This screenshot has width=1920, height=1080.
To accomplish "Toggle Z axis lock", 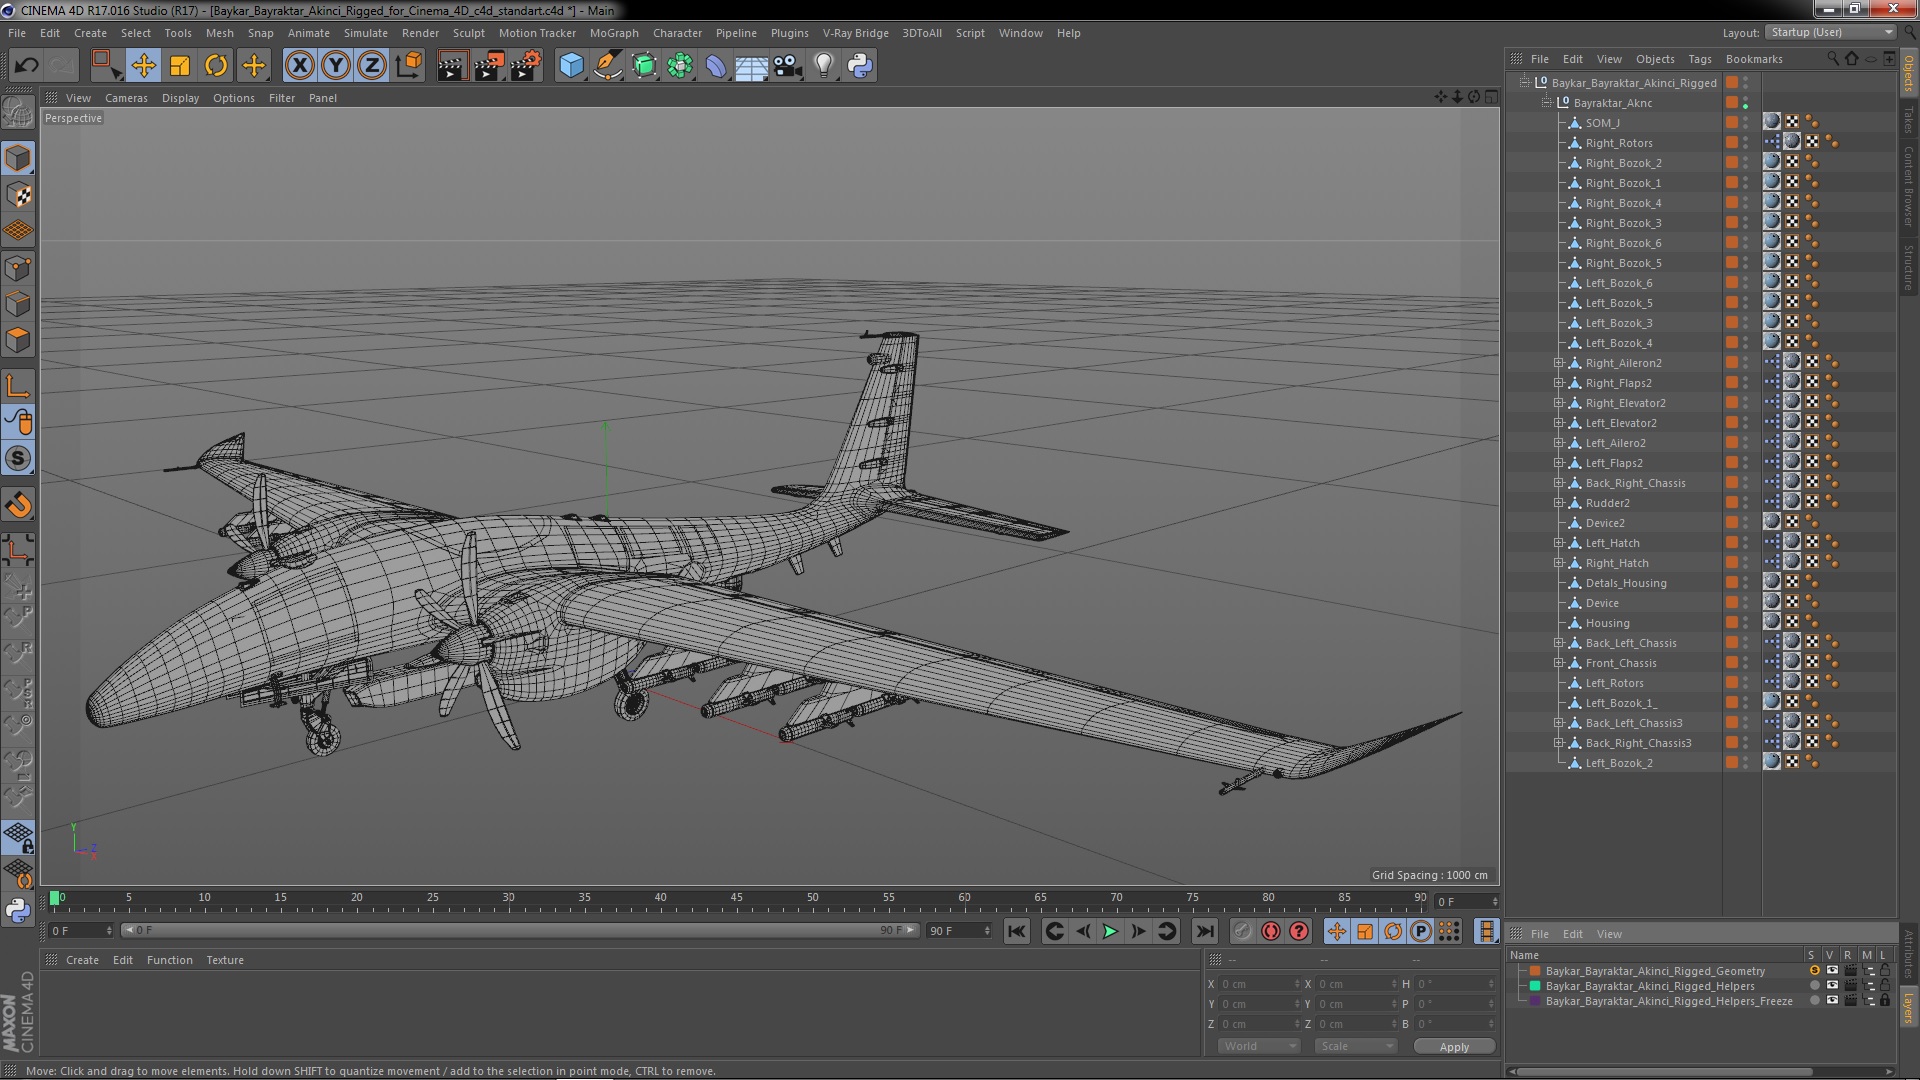I will [372, 66].
